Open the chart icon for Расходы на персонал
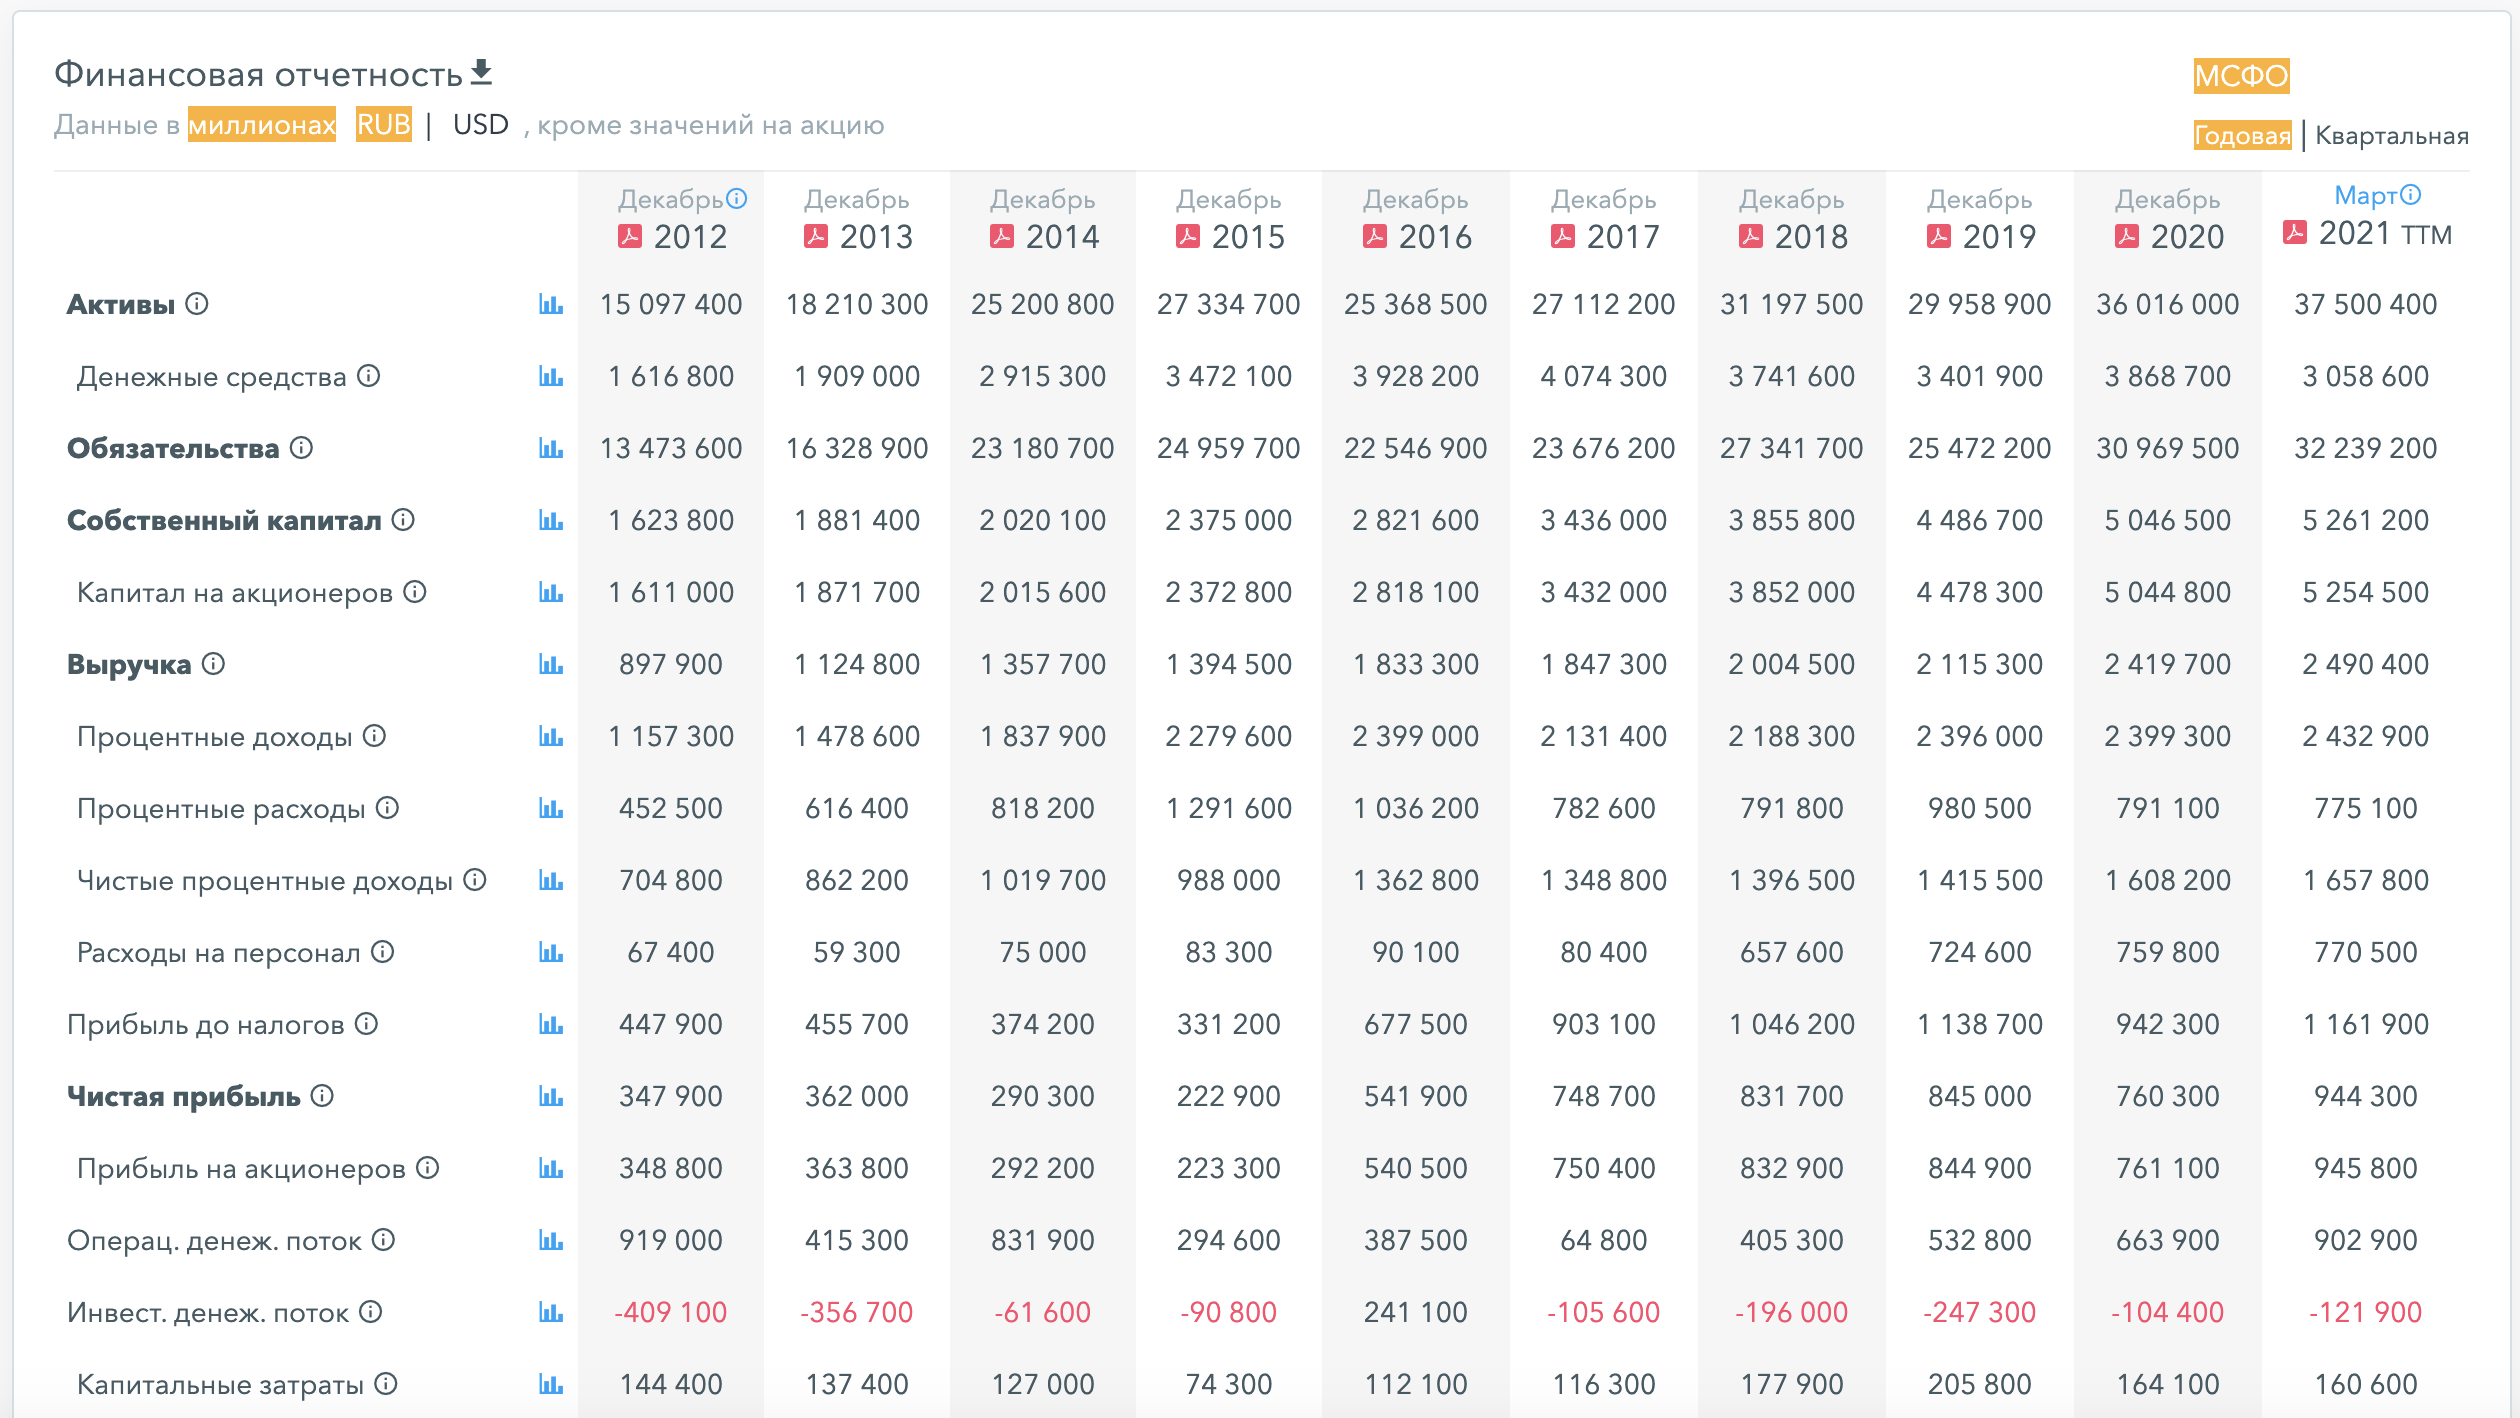This screenshot has height=1418, width=2520. click(551, 952)
